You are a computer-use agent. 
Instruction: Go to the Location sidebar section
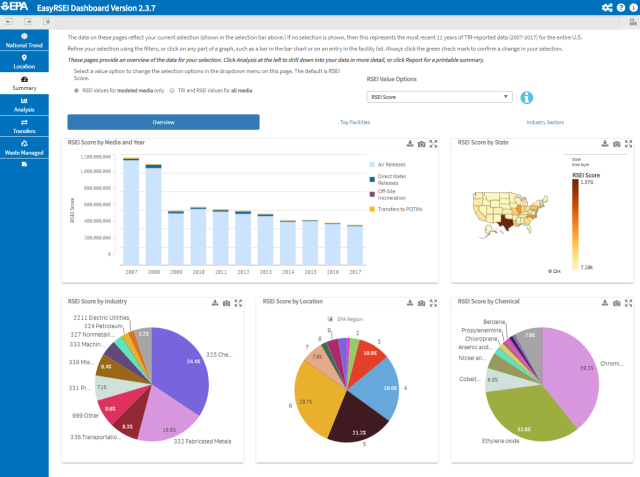click(x=24, y=62)
